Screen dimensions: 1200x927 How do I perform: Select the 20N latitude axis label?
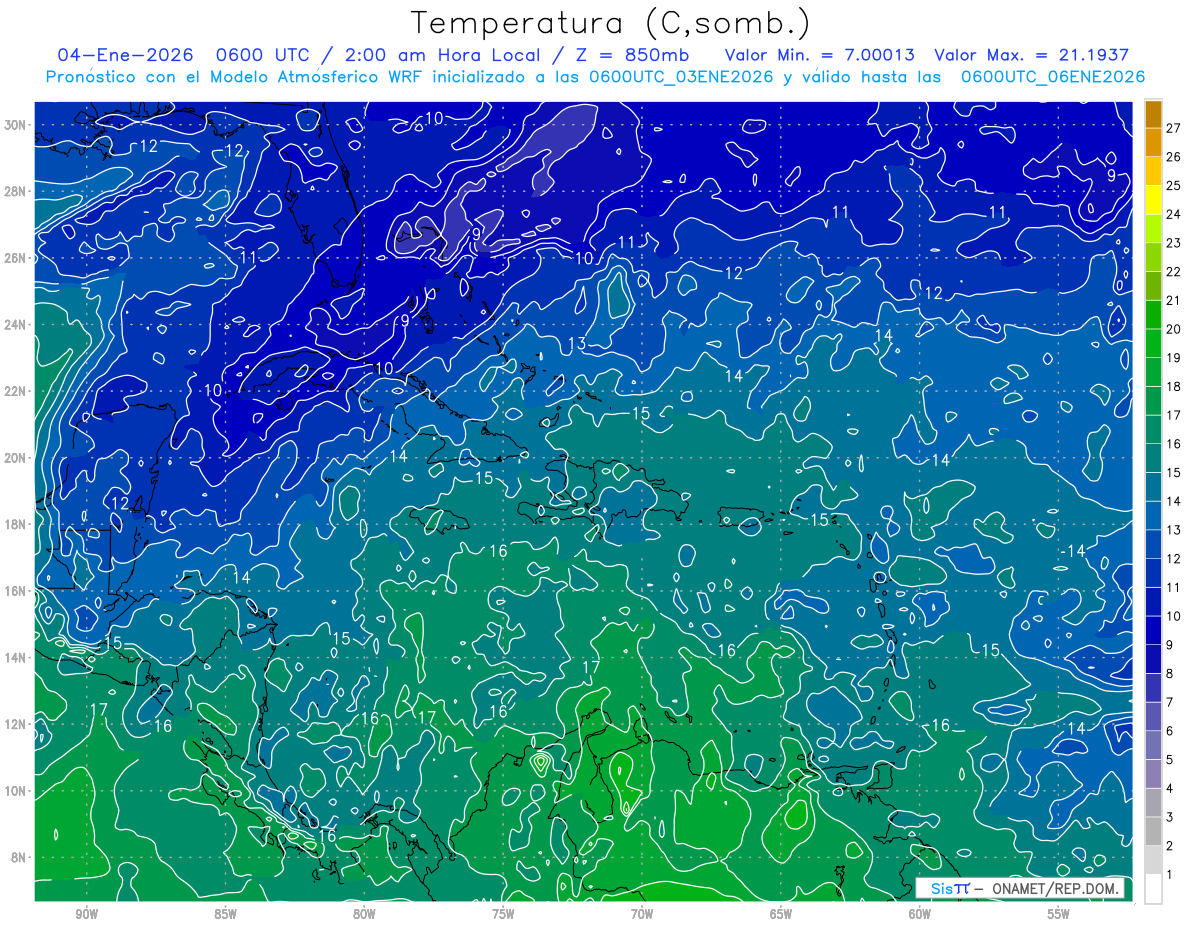point(15,458)
